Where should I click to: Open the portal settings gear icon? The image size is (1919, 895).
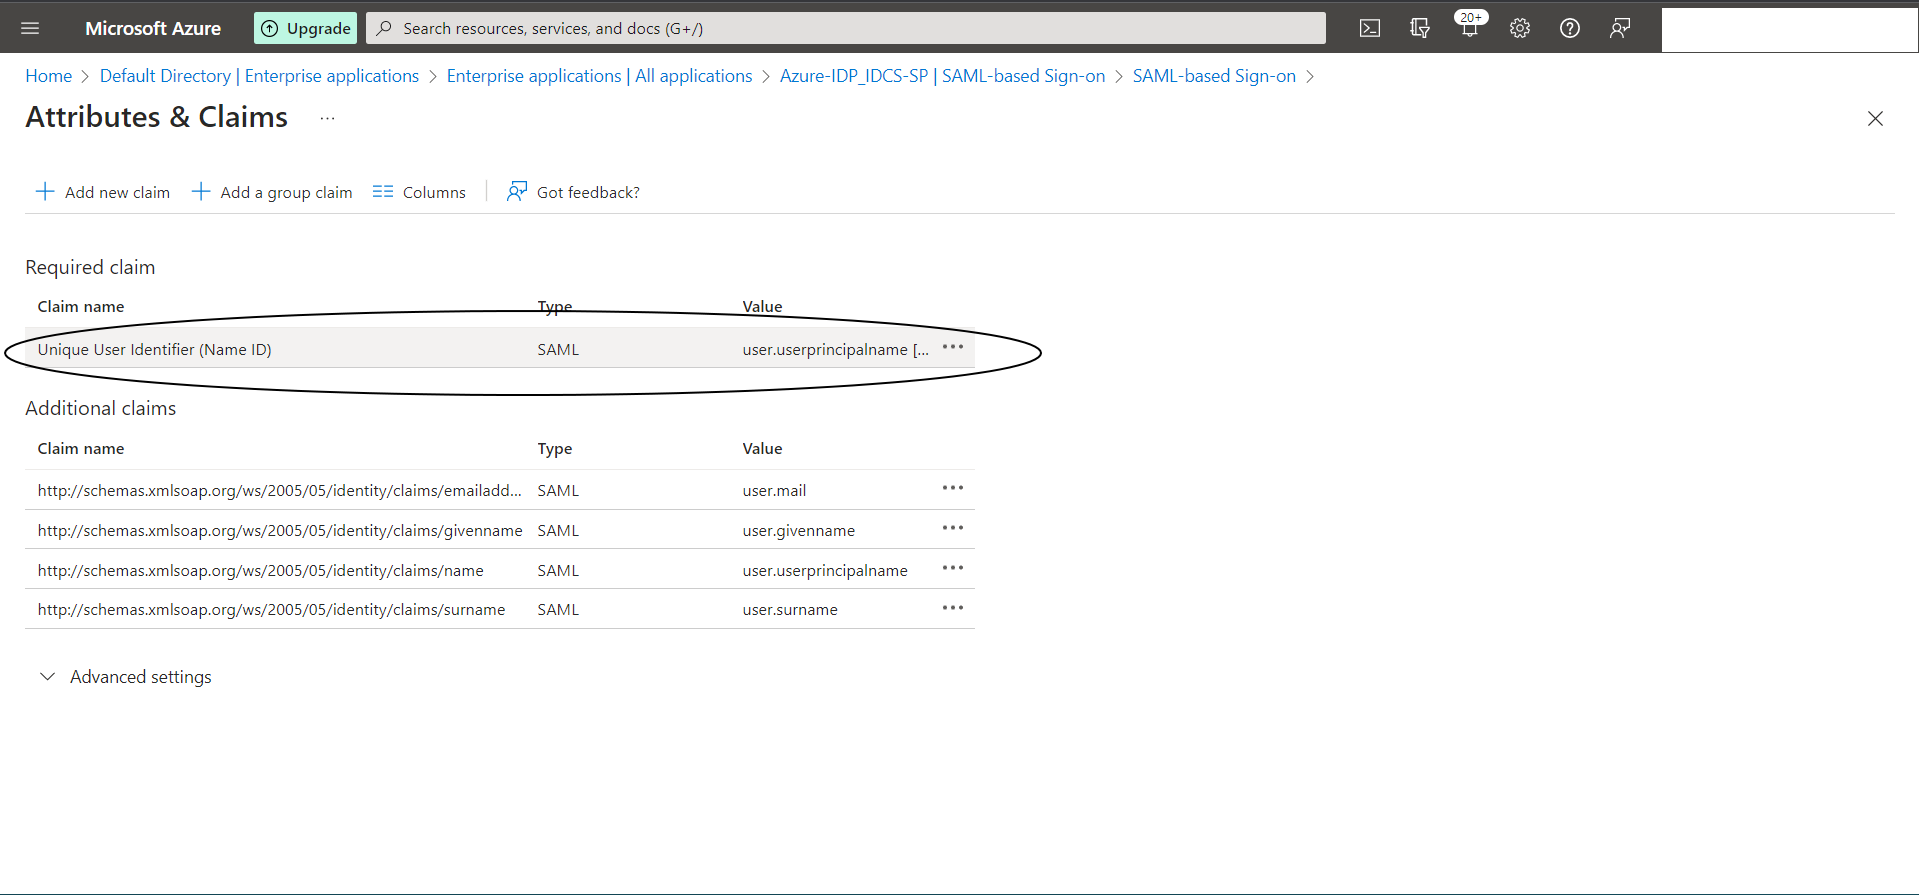[x=1520, y=28]
